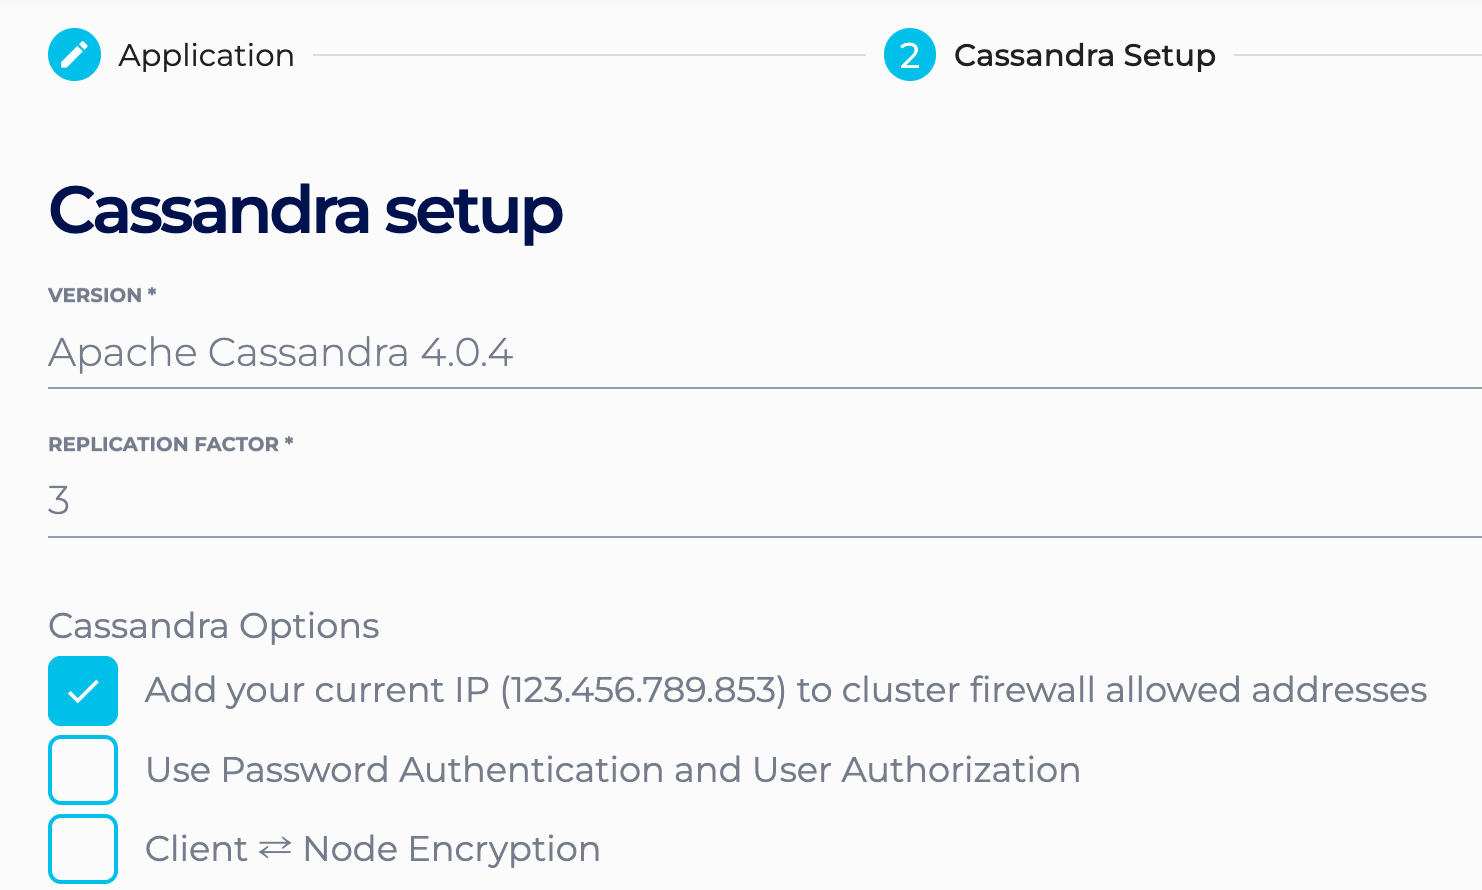Switch back to the Application step

tap(206, 55)
